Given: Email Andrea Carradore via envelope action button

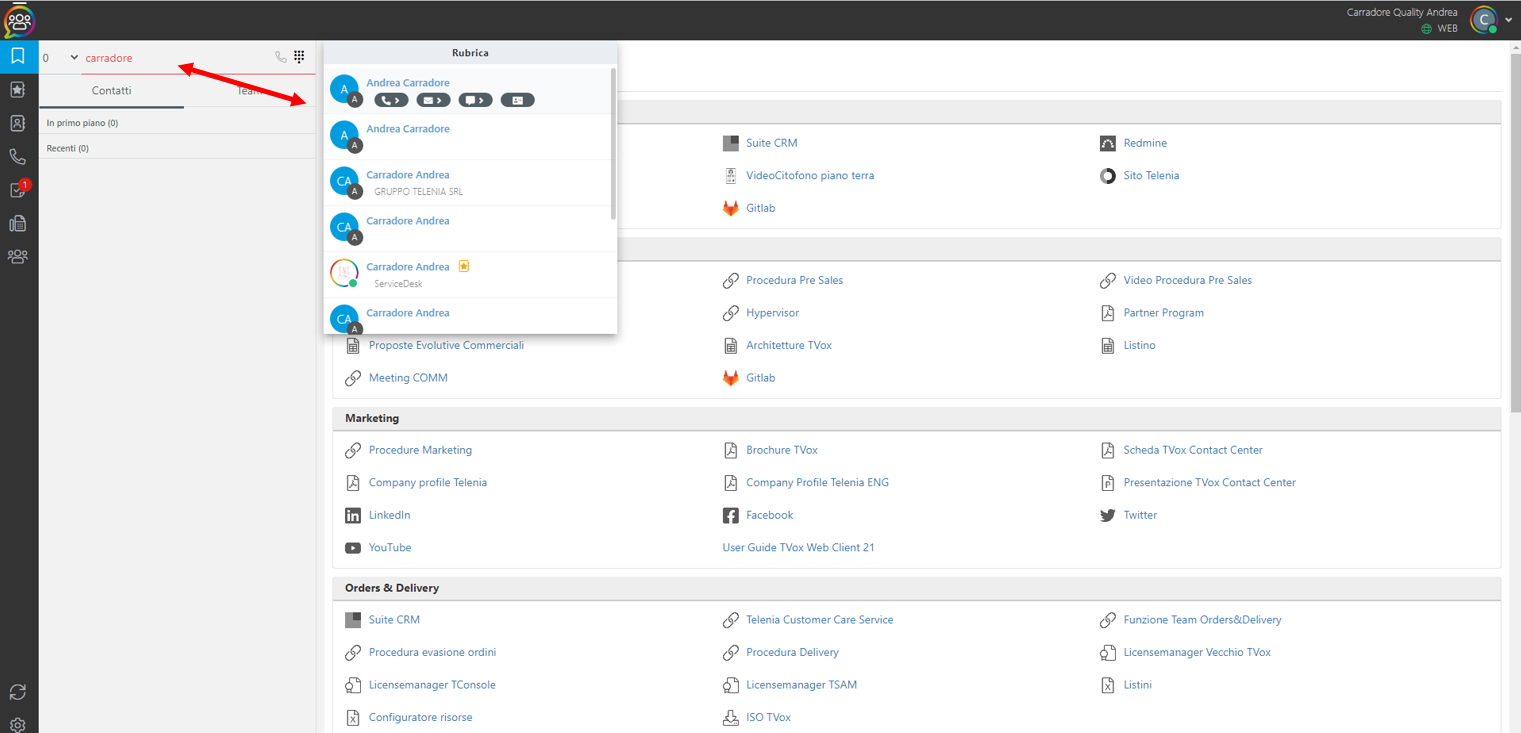Looking at the screenshot, I should click(433, 100).
